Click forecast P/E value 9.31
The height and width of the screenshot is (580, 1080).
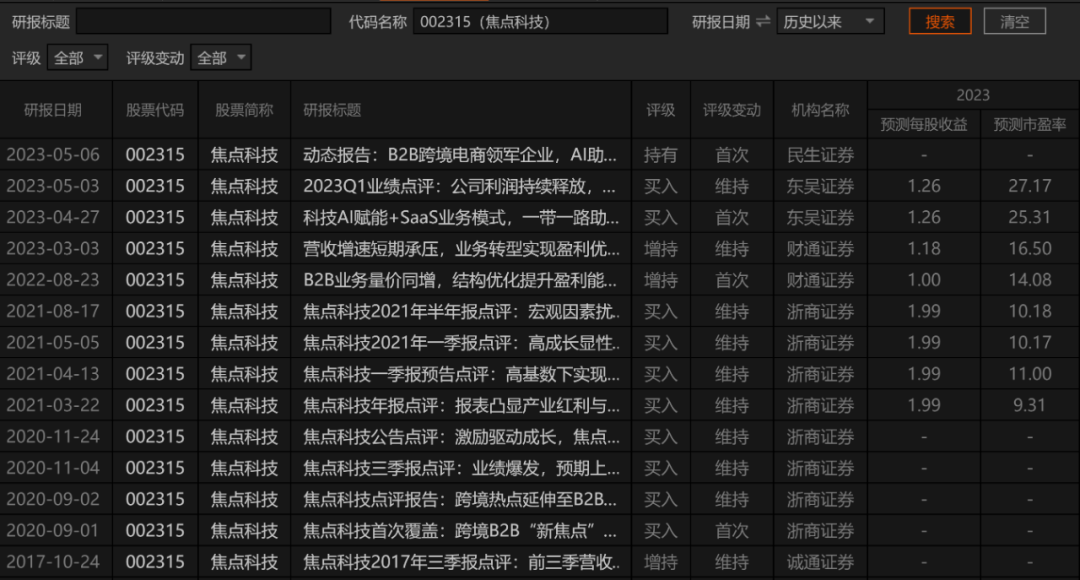(x=1029, y=406)
